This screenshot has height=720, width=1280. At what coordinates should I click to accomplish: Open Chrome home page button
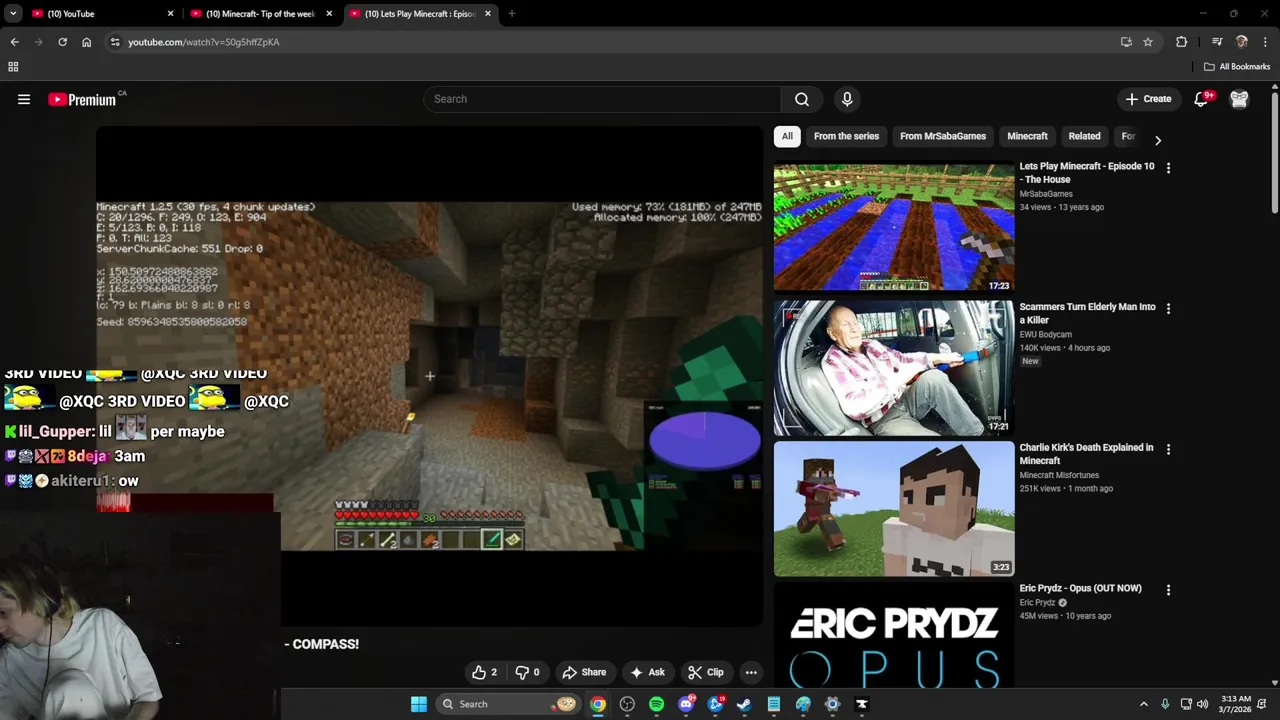[x=86, y=42]
